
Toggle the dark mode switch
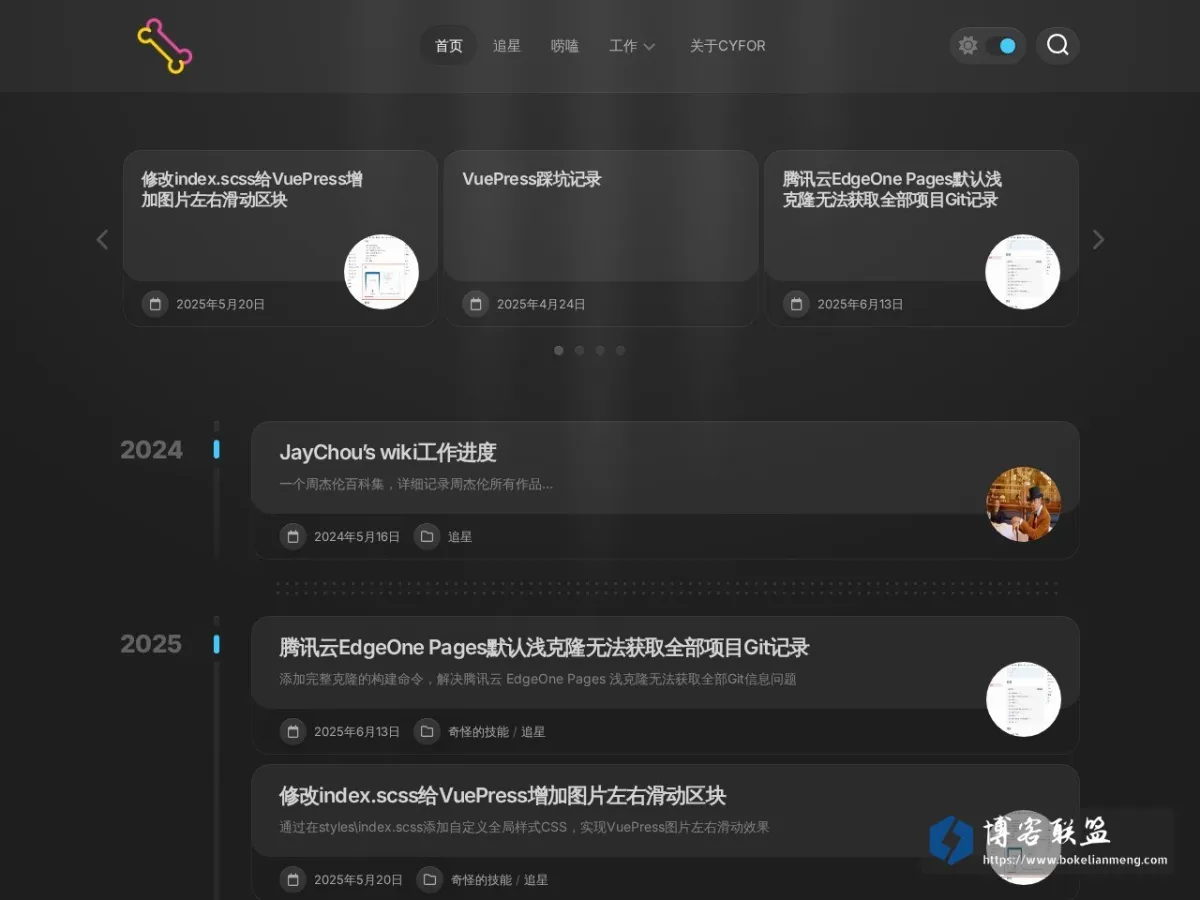point(1001,45)
